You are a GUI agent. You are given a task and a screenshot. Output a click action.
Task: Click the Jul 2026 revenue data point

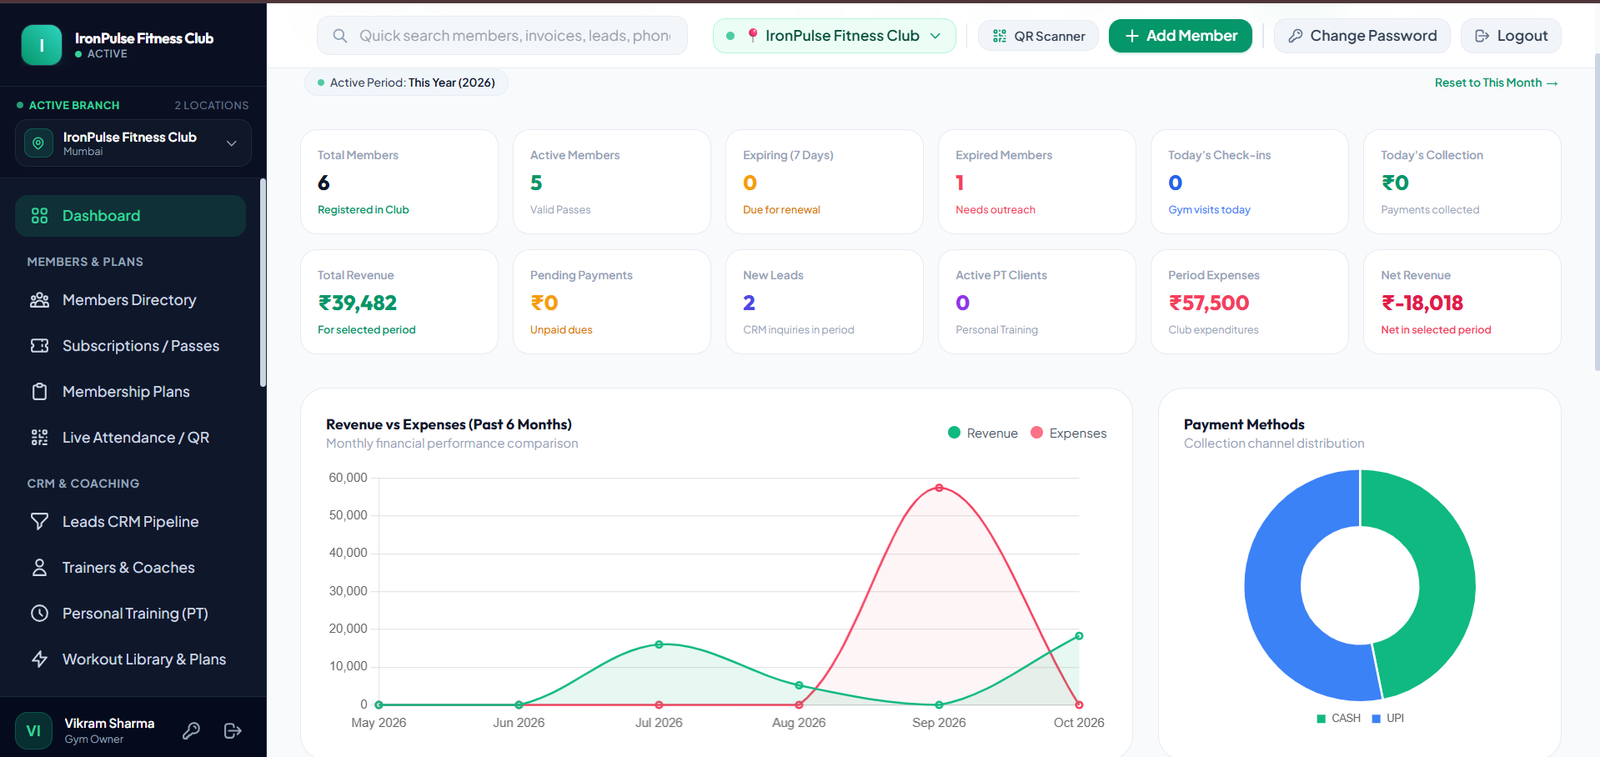659,645
